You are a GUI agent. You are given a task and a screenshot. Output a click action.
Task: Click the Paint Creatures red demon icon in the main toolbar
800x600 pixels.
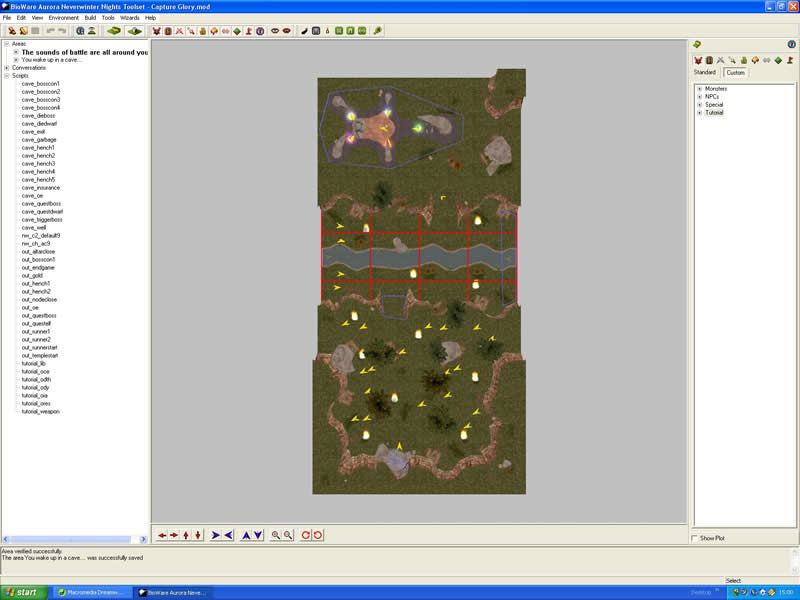tap(157, 31)
